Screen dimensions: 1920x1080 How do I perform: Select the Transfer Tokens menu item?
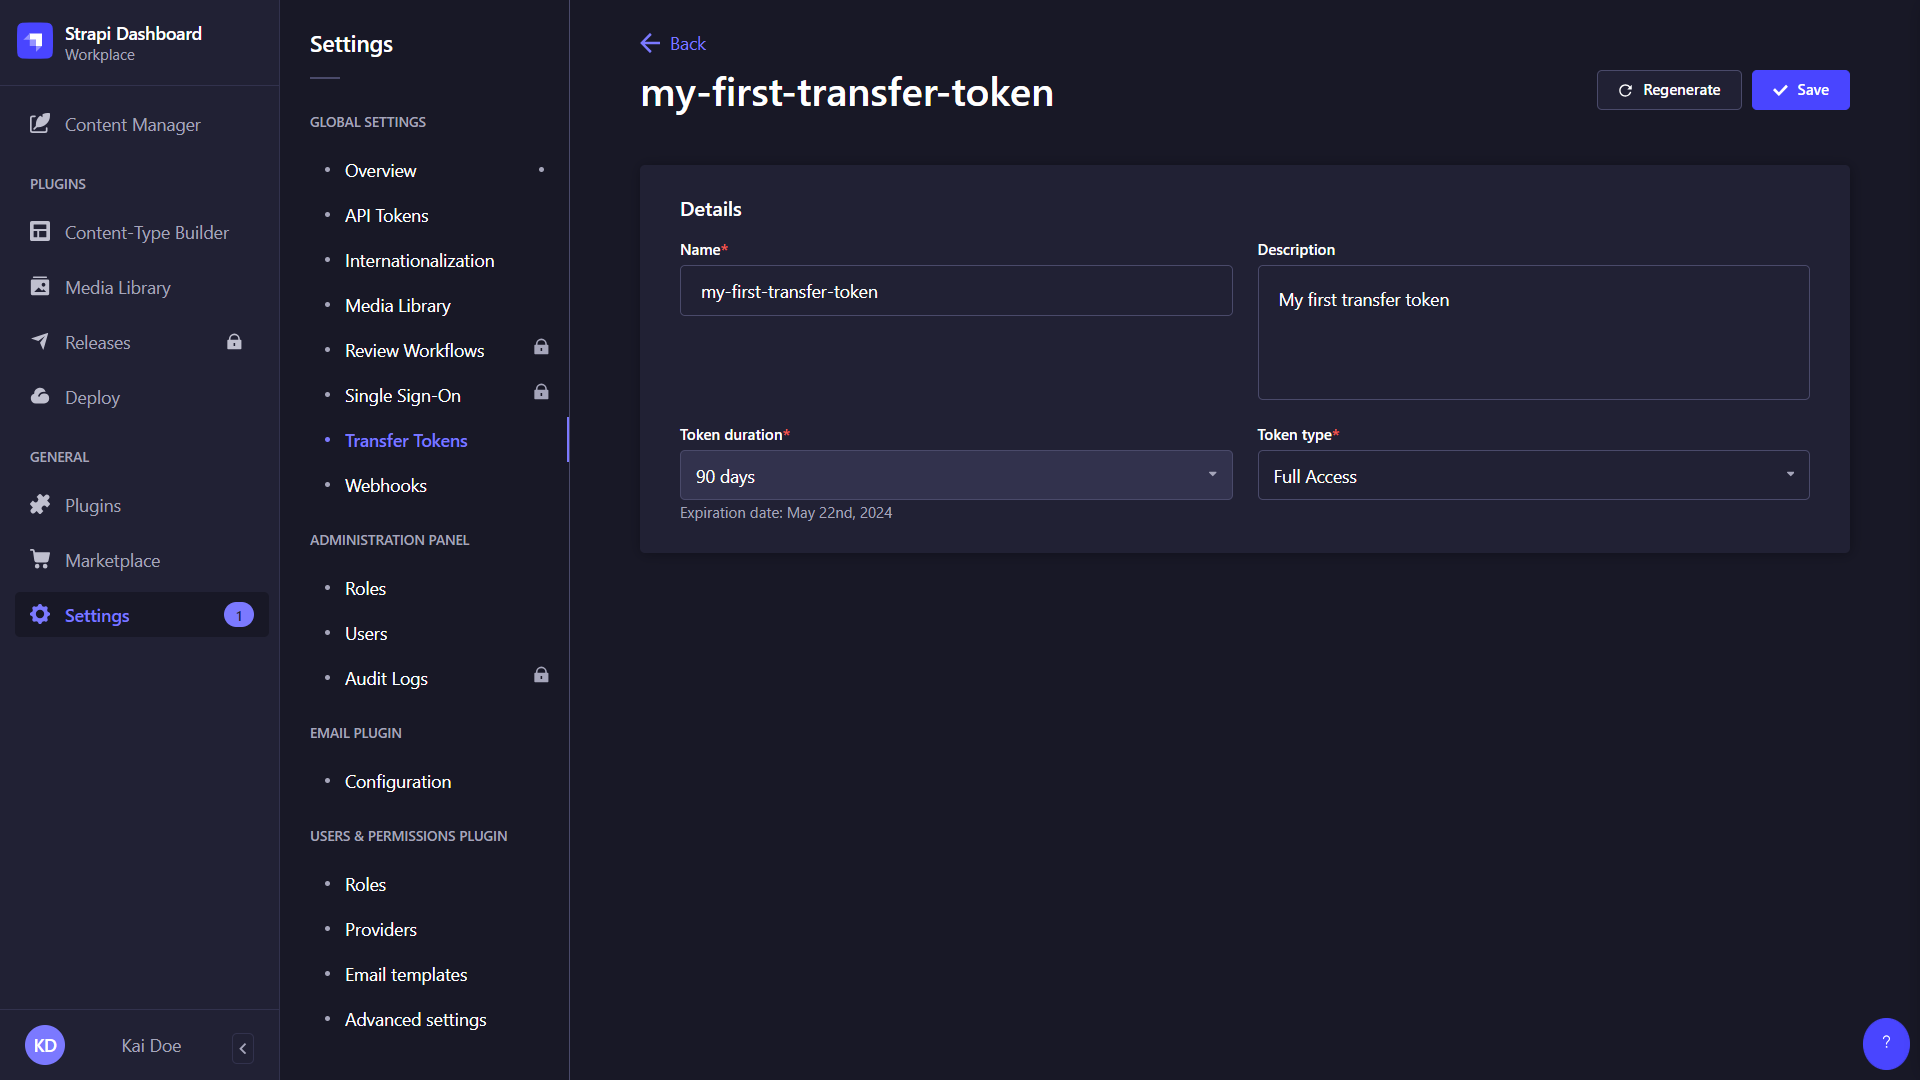(x=405, y=440)
